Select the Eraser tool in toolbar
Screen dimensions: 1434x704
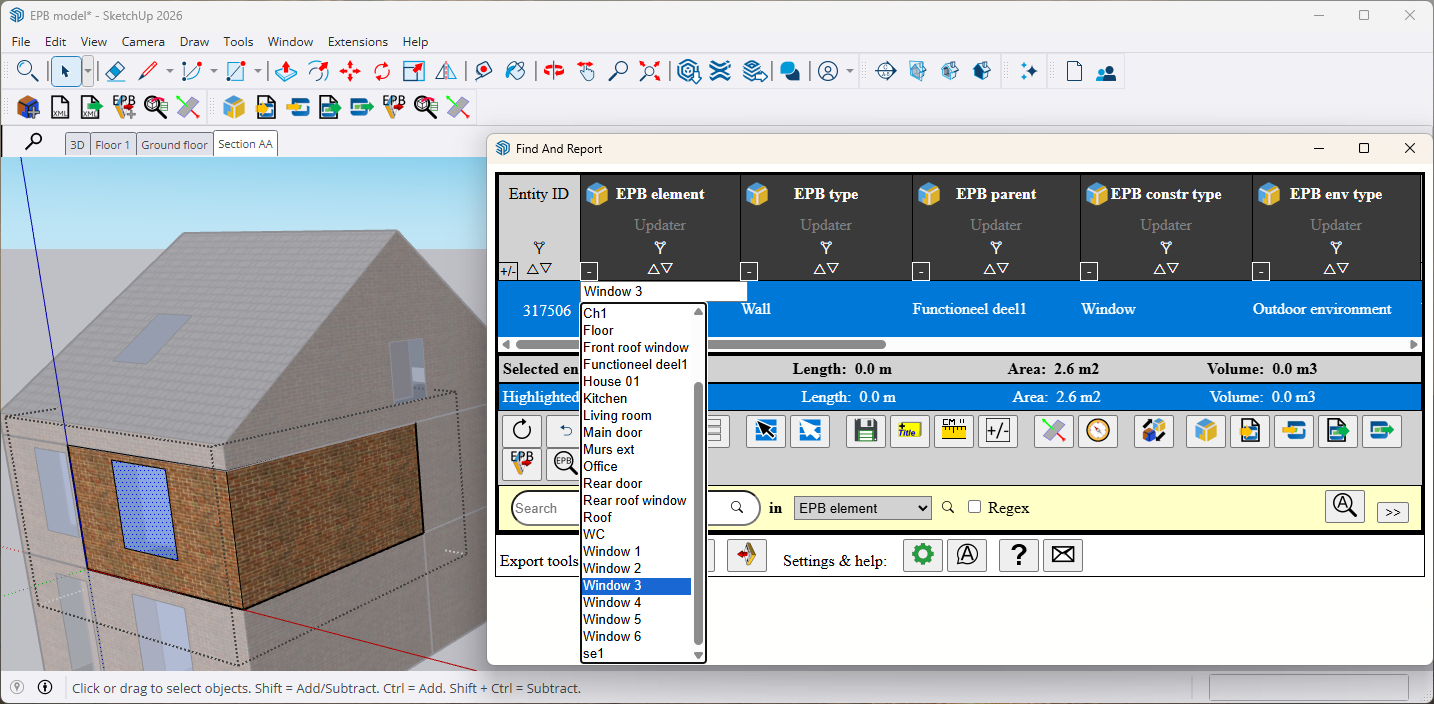(x=115, y=71)
